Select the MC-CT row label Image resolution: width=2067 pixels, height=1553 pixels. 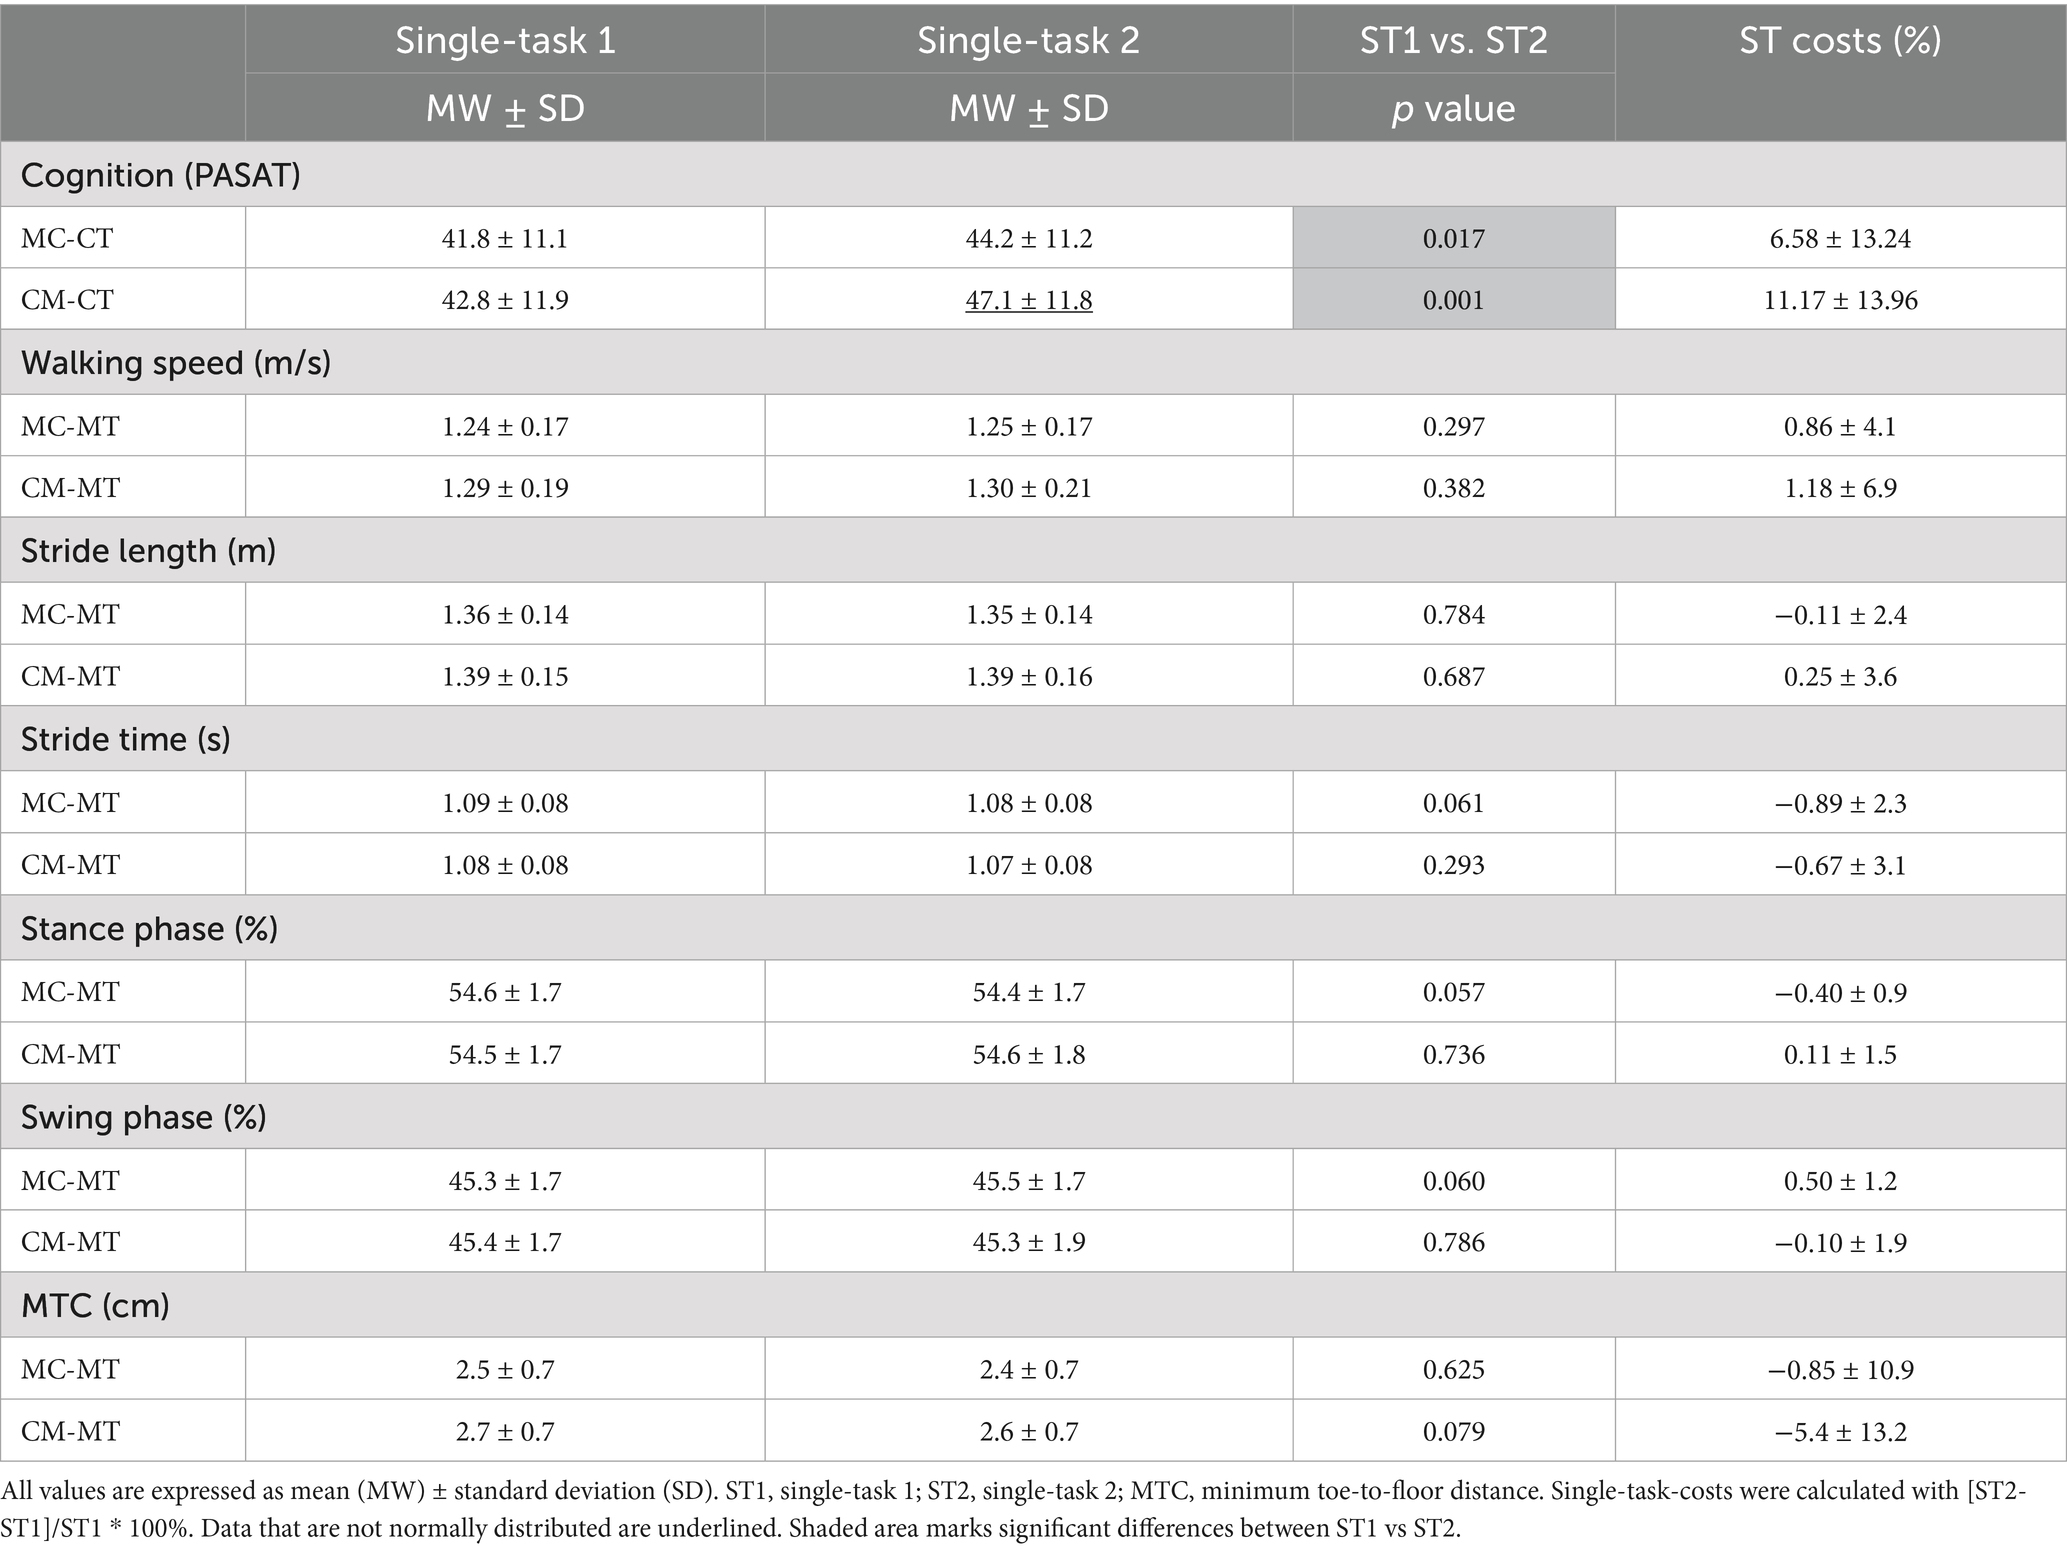click(x=67, y=238)
